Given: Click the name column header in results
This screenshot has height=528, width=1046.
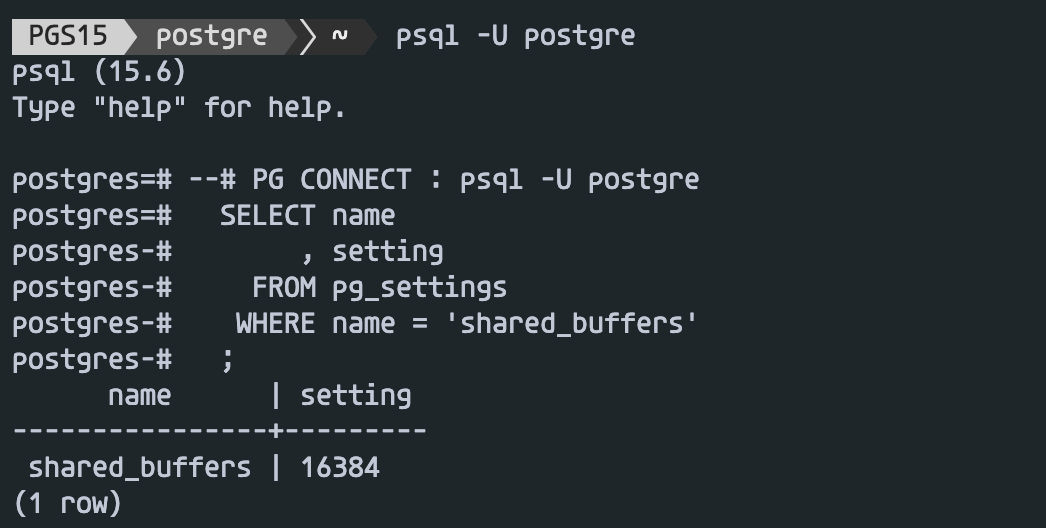Looking at the screenshot, I should [139, 396].
